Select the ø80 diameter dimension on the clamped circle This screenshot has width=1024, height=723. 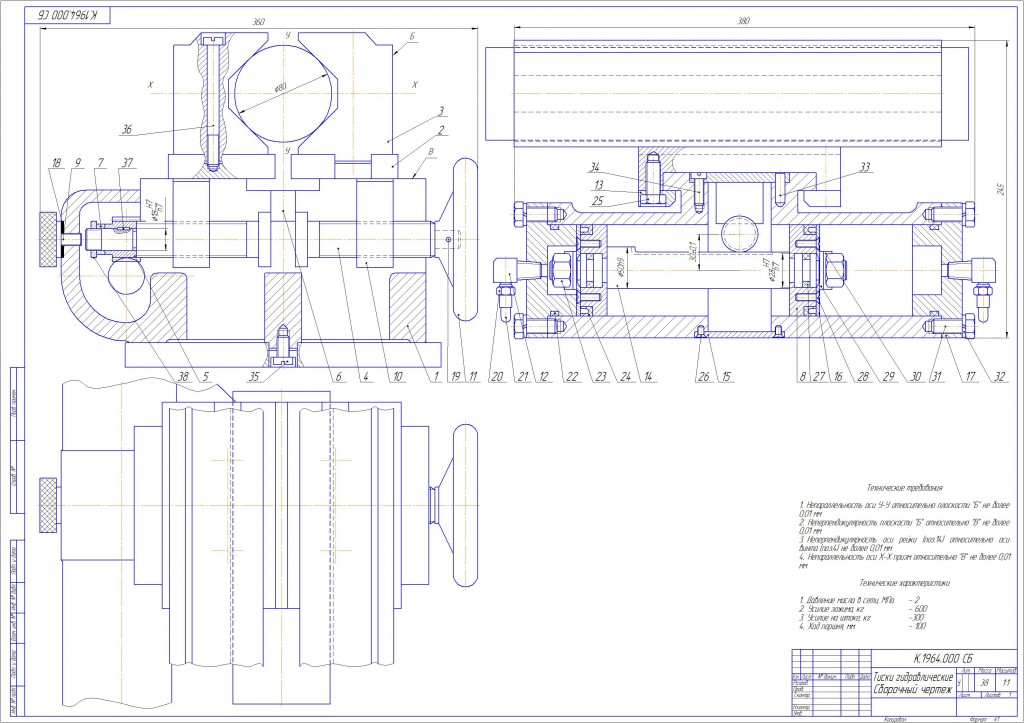[281, 88]
